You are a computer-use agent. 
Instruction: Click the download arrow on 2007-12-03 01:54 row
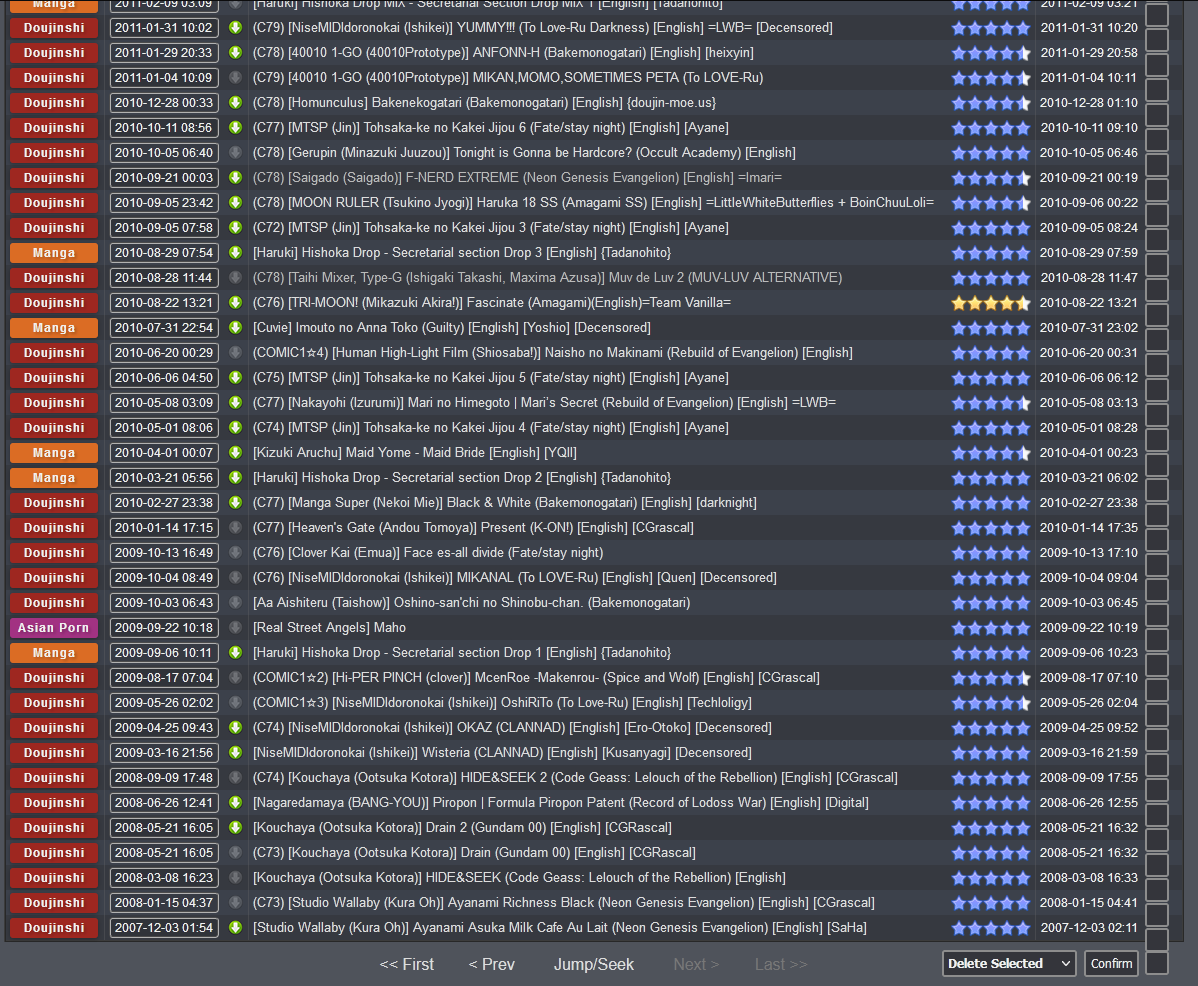[235, 928]
